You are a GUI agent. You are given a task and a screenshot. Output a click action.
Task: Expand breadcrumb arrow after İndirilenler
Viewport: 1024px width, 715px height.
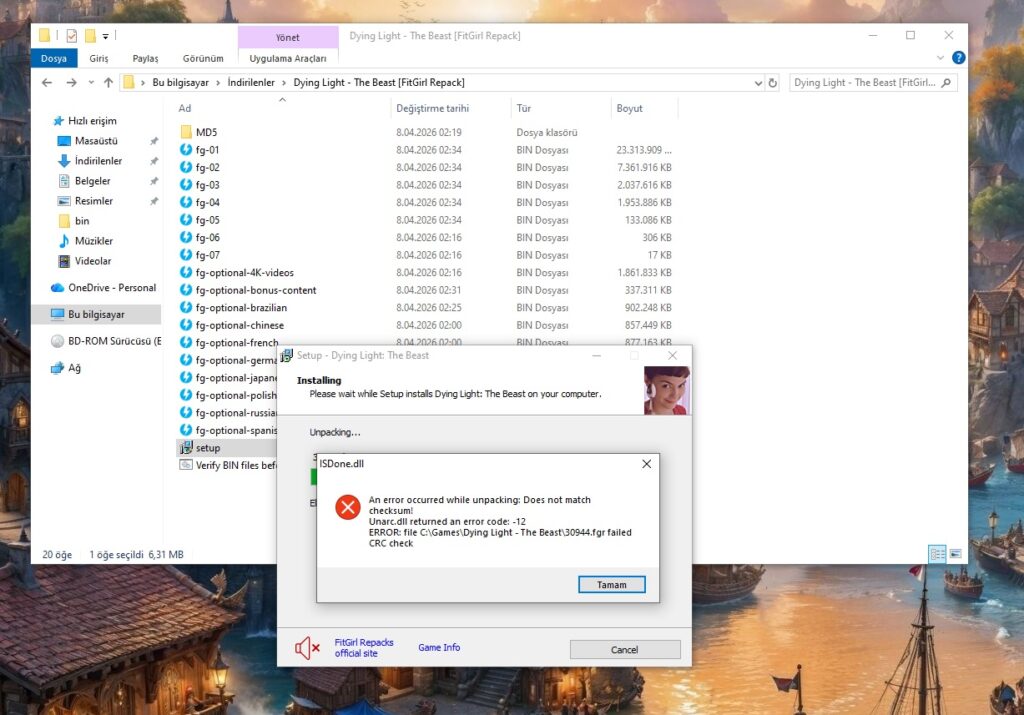(284, 83)
